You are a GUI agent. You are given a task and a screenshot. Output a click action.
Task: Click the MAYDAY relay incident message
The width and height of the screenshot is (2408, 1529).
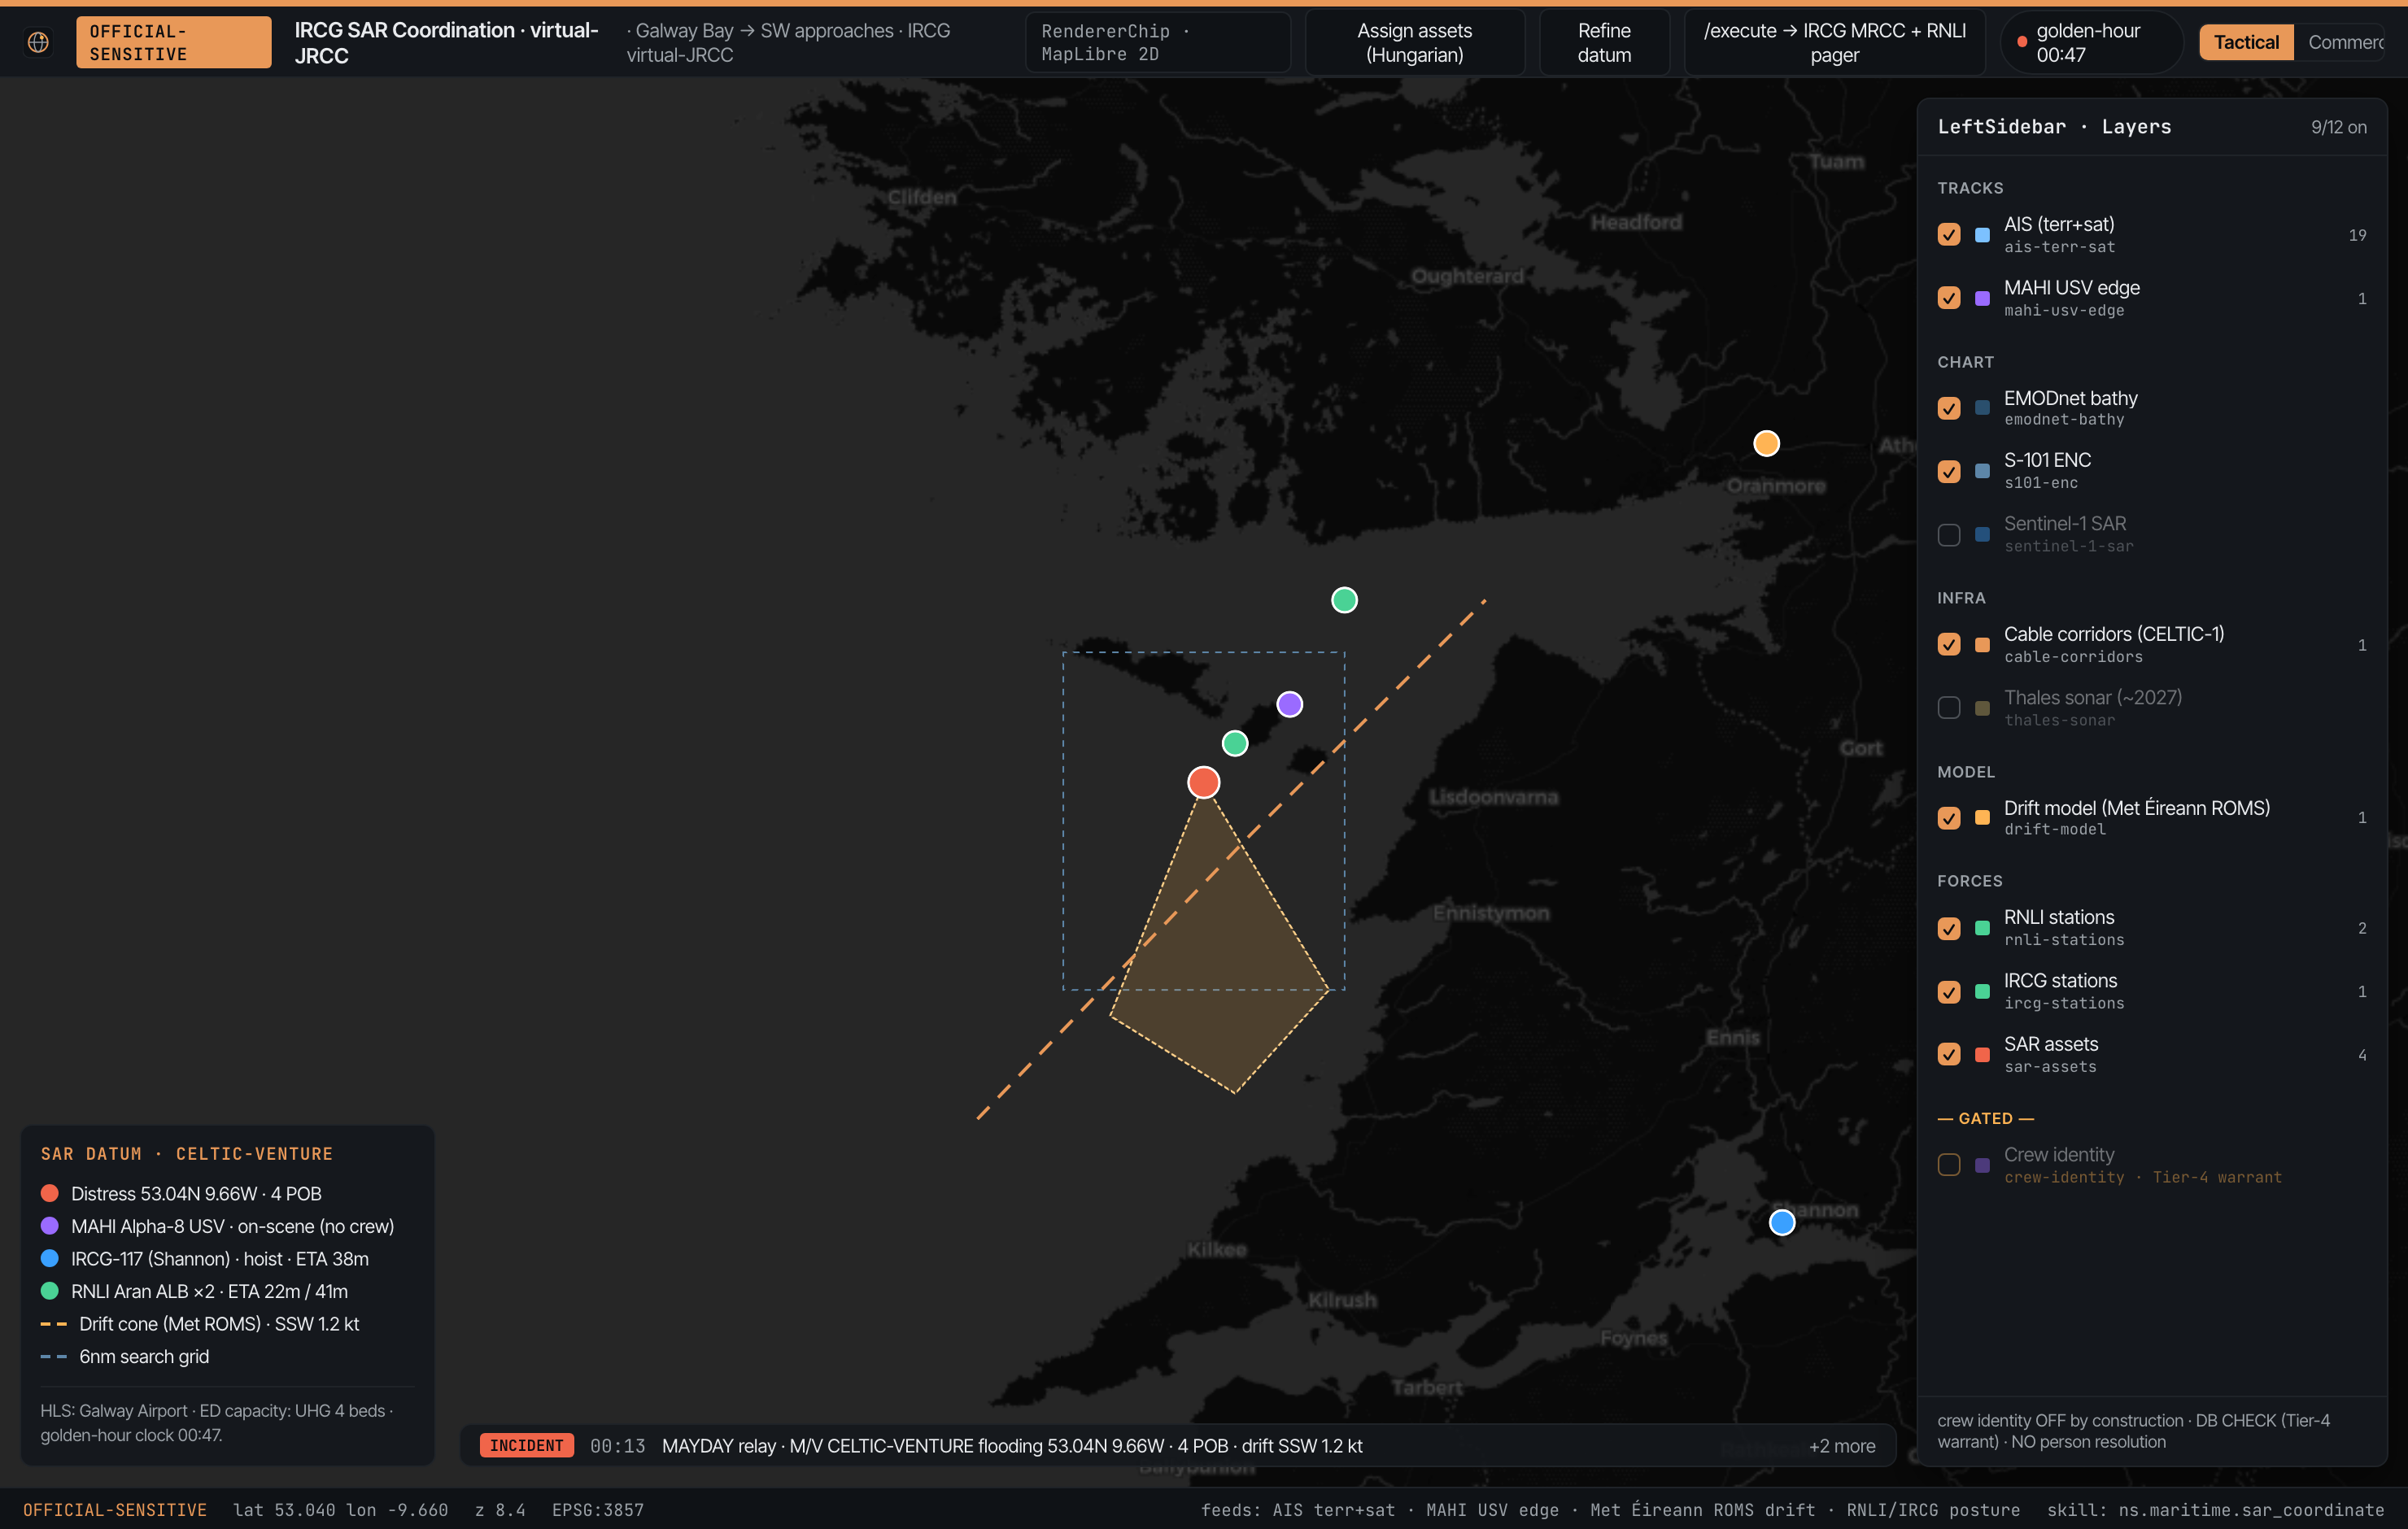click(x=1011, y=1446)
